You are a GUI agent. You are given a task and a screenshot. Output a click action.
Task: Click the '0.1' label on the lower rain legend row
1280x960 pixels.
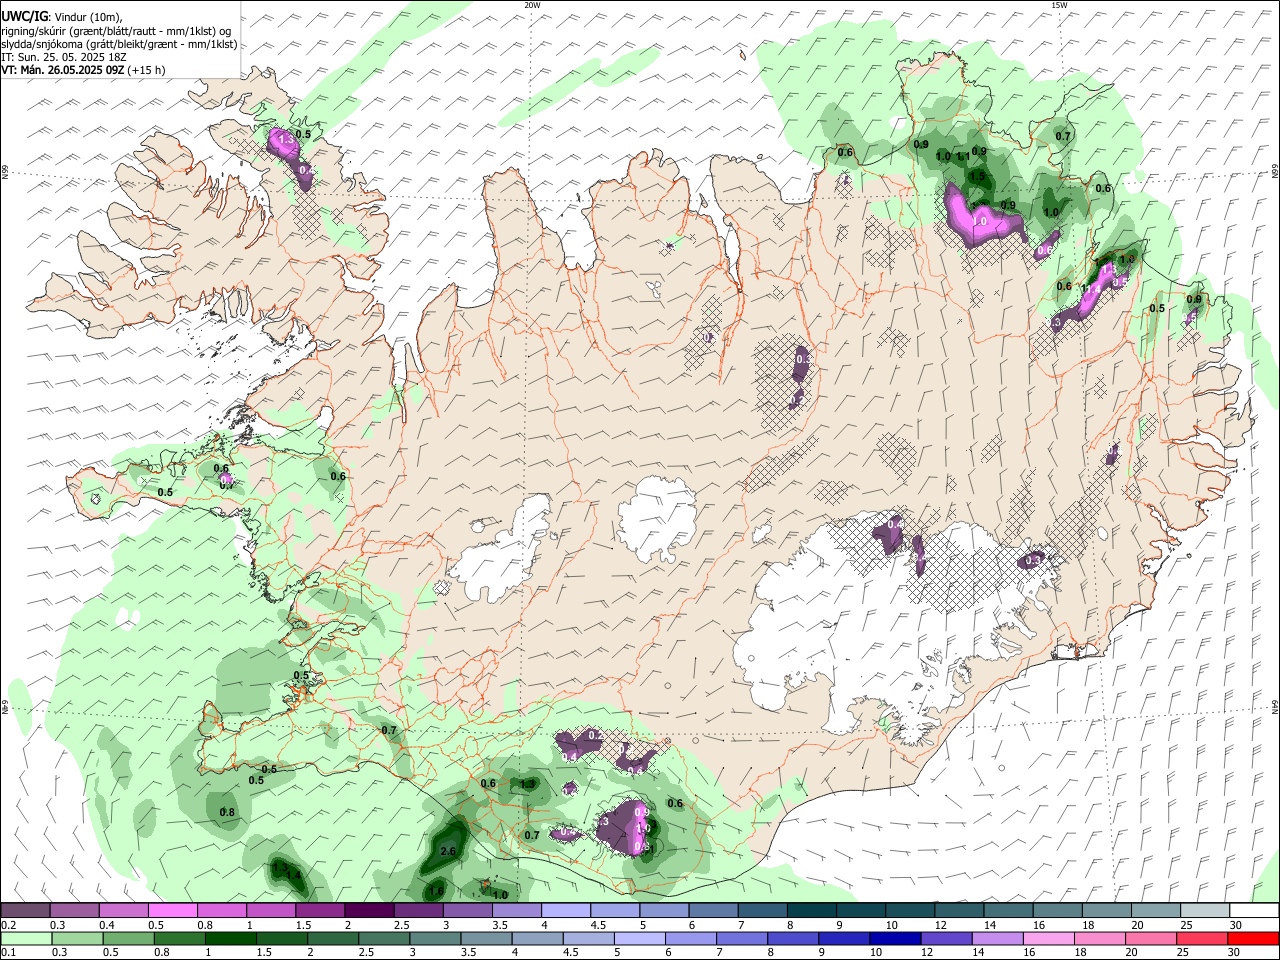(8, 952)
